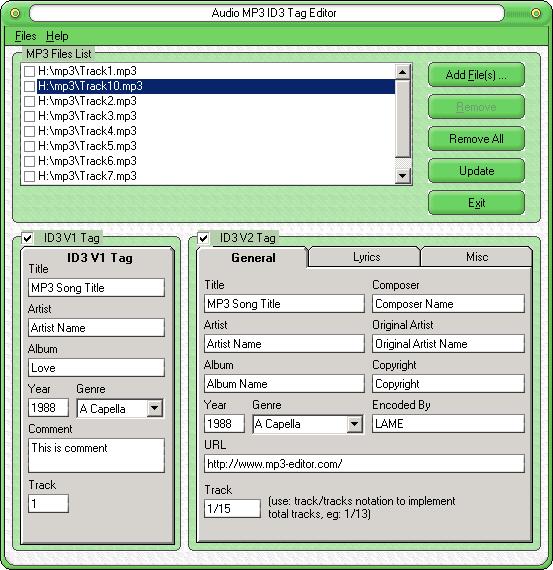
Task: Switch to the Misc tab
Action: click(477, 257)
